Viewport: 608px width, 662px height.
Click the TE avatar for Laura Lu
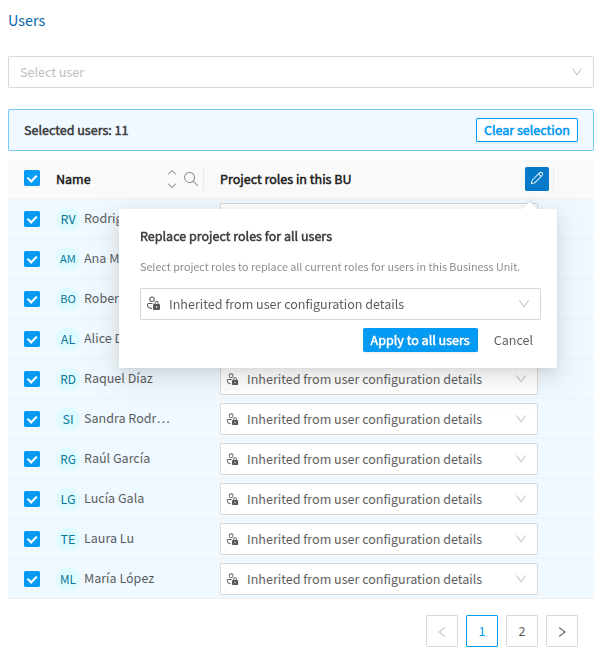(68, 539)
